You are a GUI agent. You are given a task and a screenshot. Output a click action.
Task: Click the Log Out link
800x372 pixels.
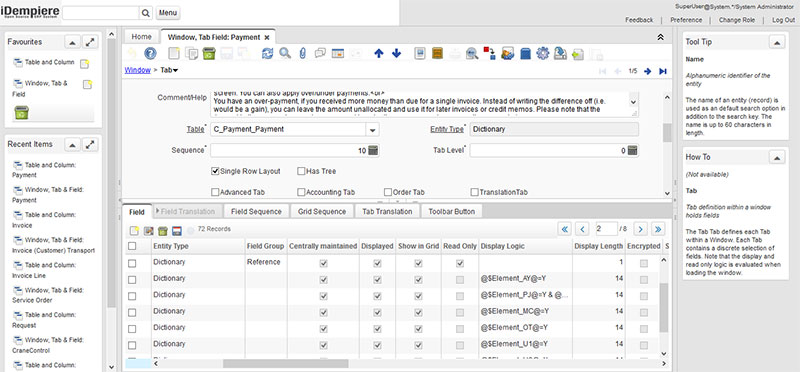pyautogui.click(x=783, y=20)
